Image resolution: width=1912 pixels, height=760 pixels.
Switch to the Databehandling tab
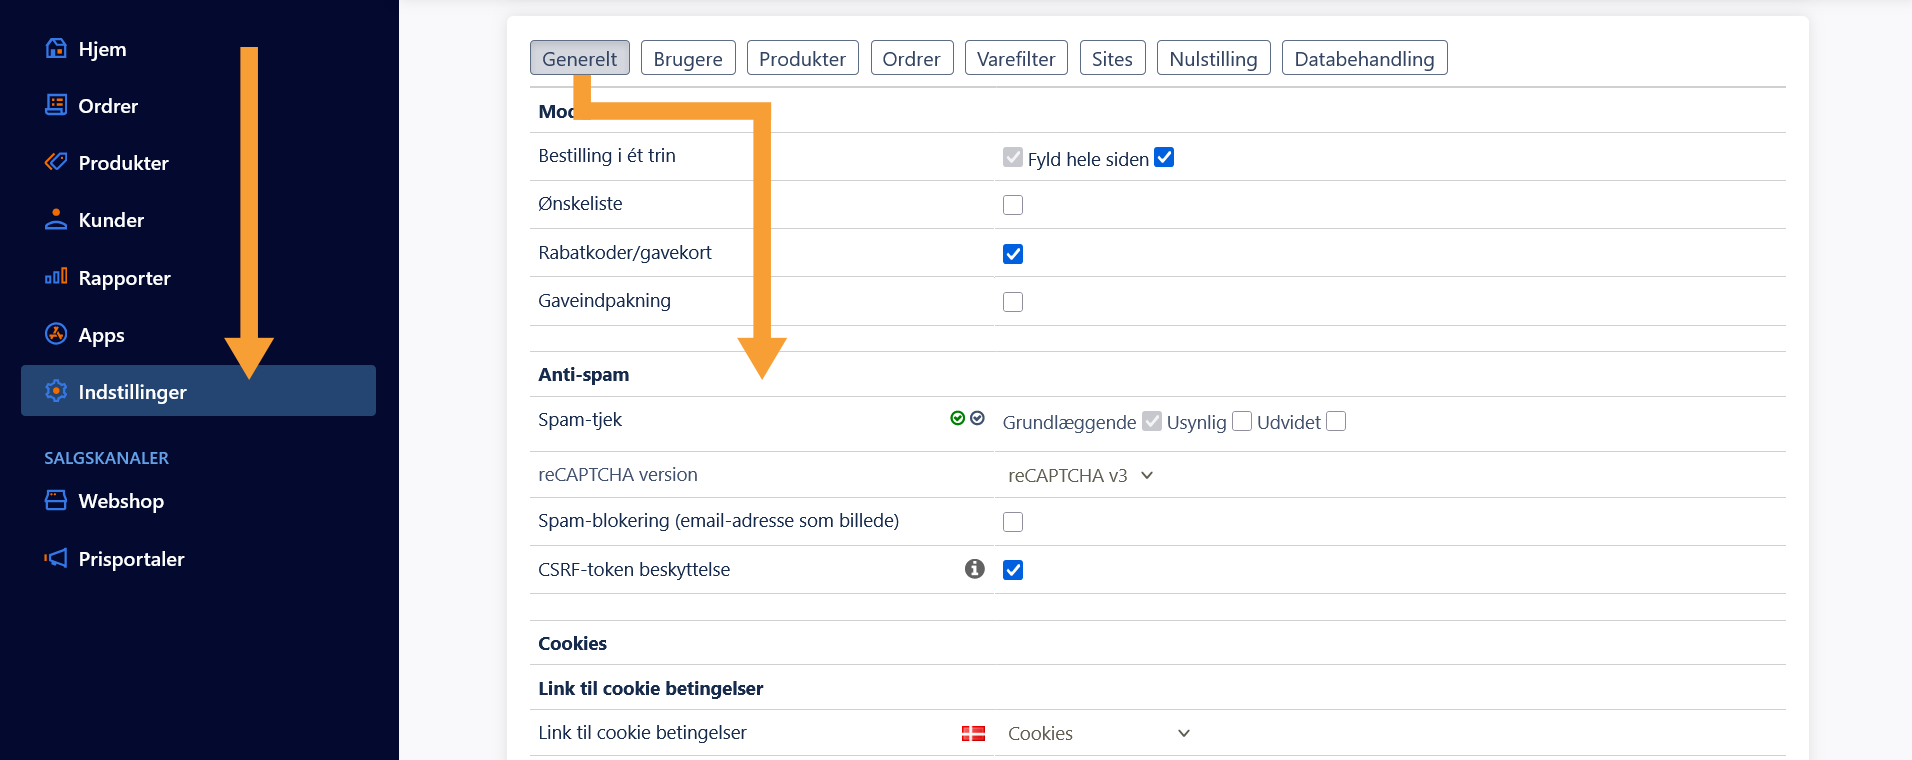pyautogui.click(x=1364, y=59)
